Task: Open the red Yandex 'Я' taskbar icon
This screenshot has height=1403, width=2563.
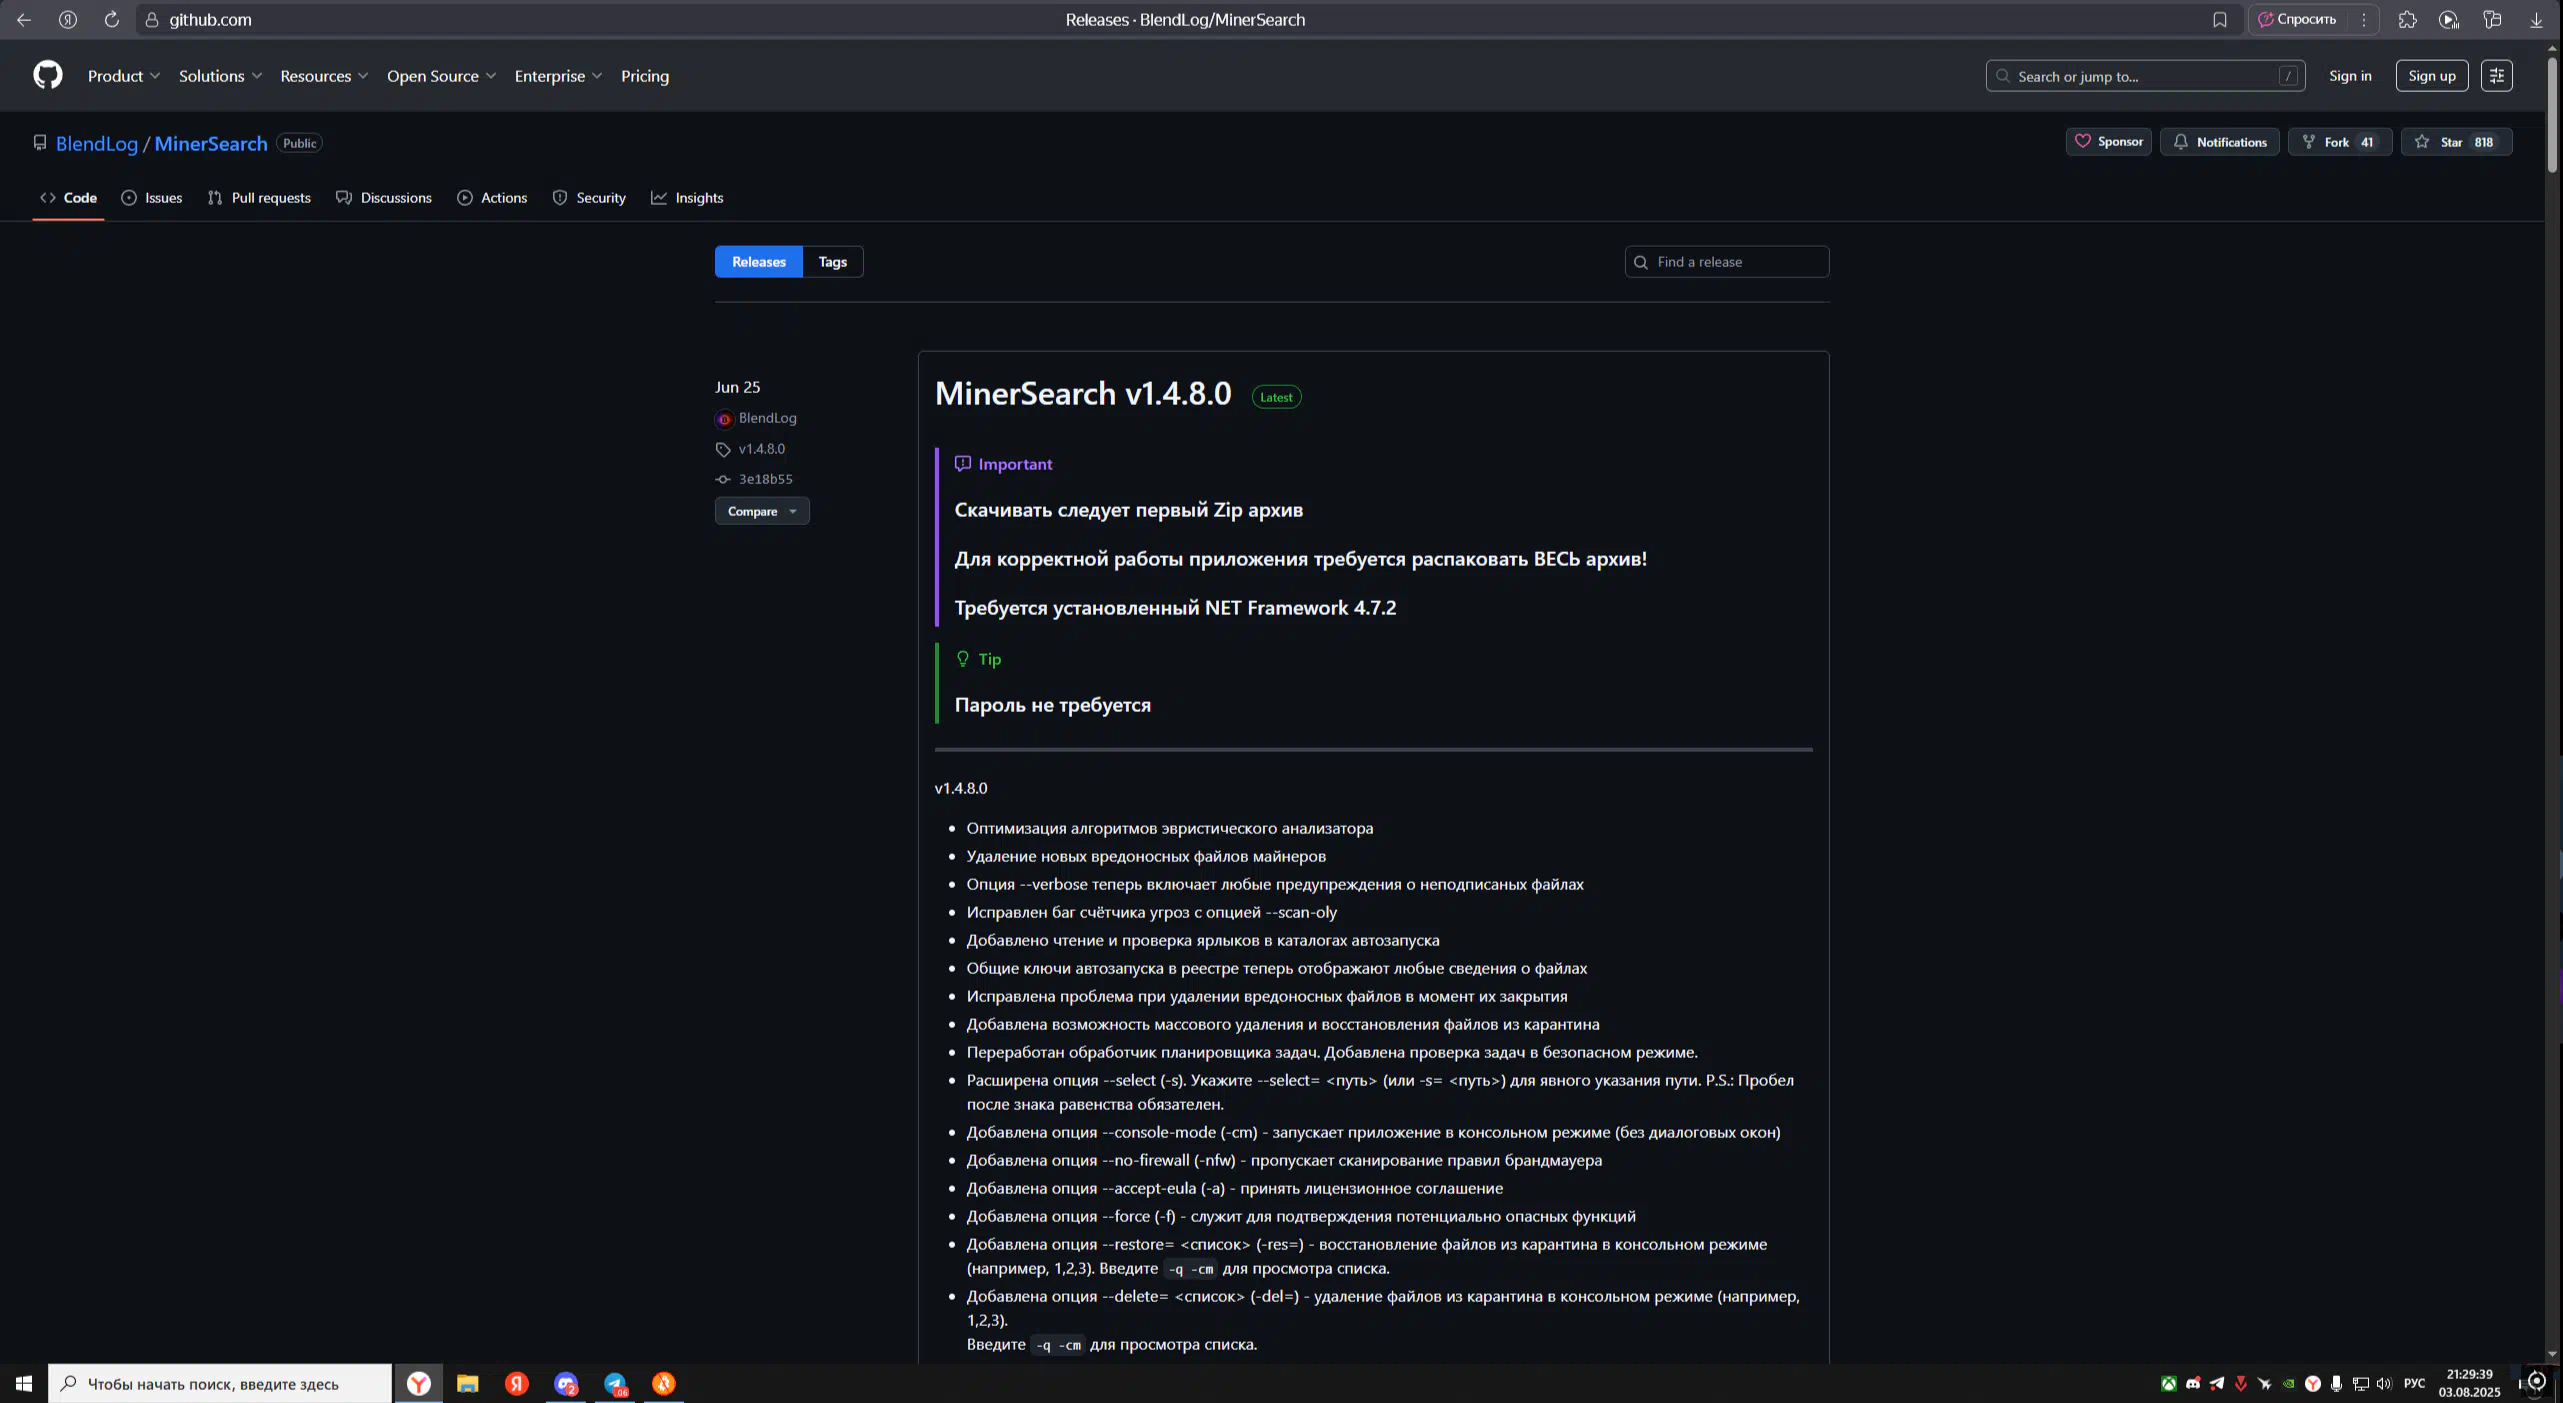Action: (517, 1384)
